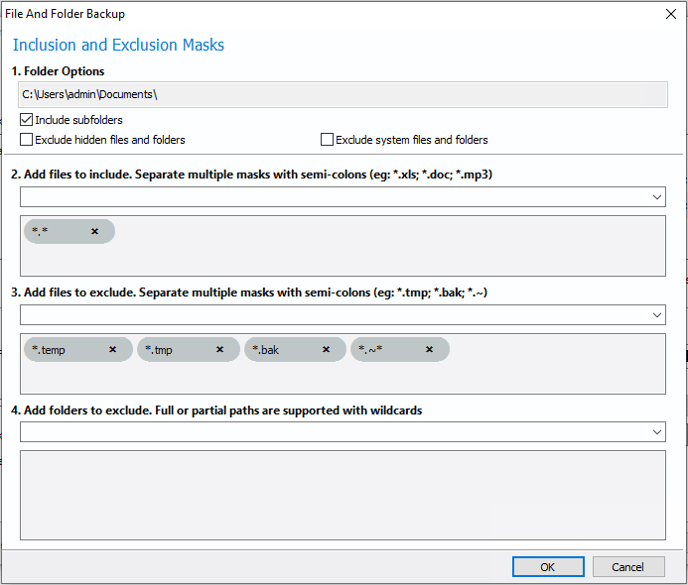Image resolution: width=688 pixels, height=585 pixels.
Task: Click the exclude folders path input field
Action: pos(334,432)
